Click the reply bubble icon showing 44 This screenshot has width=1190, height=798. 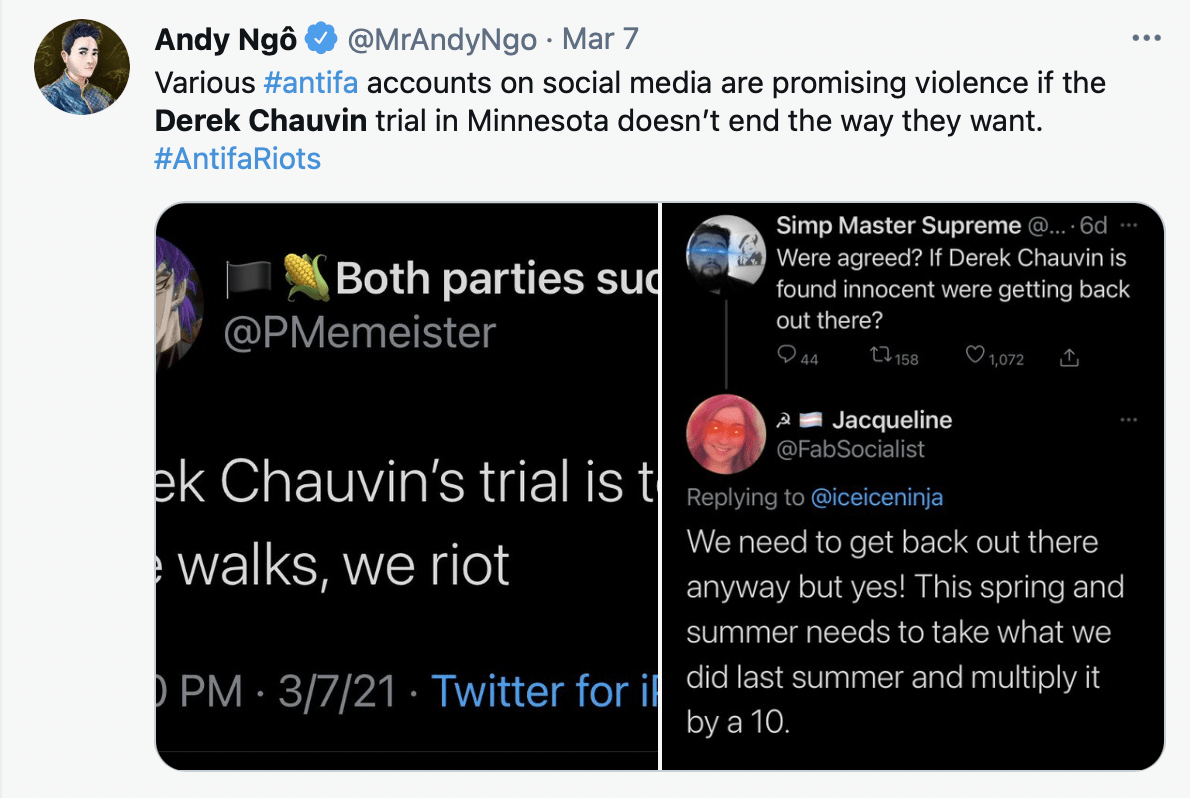[x=787, y=355]
